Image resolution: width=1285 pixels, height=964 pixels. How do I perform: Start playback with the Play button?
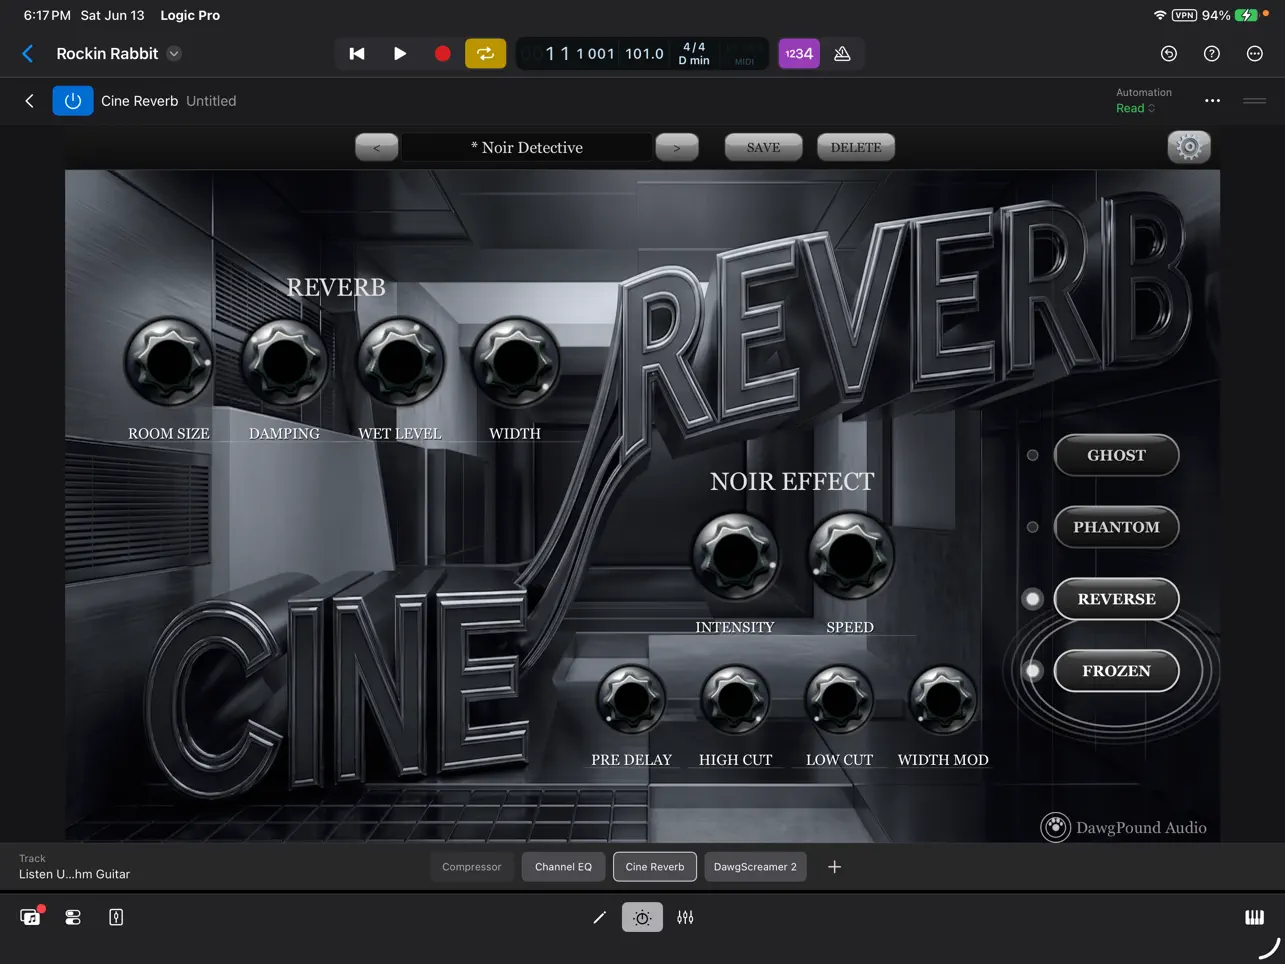(x=399, y=54)
